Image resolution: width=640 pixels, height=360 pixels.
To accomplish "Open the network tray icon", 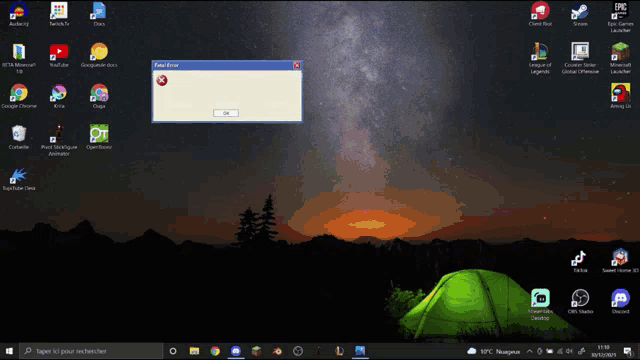I will 560,351.
